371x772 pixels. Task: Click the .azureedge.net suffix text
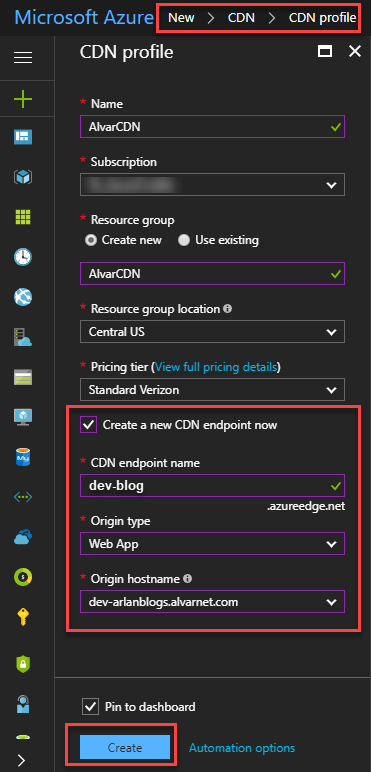(306, 507)
